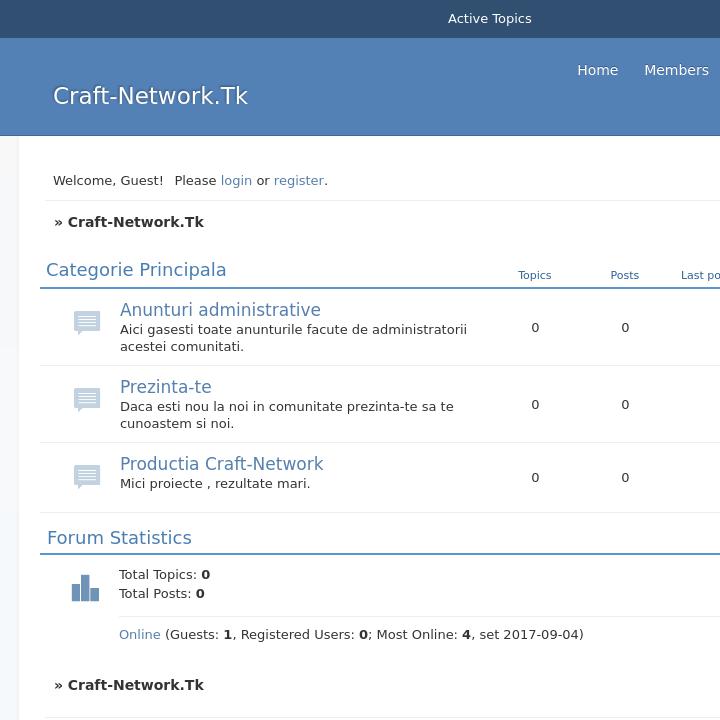Open the Members page
This screenshot has height=720, width=720.
tap(676, 70)
